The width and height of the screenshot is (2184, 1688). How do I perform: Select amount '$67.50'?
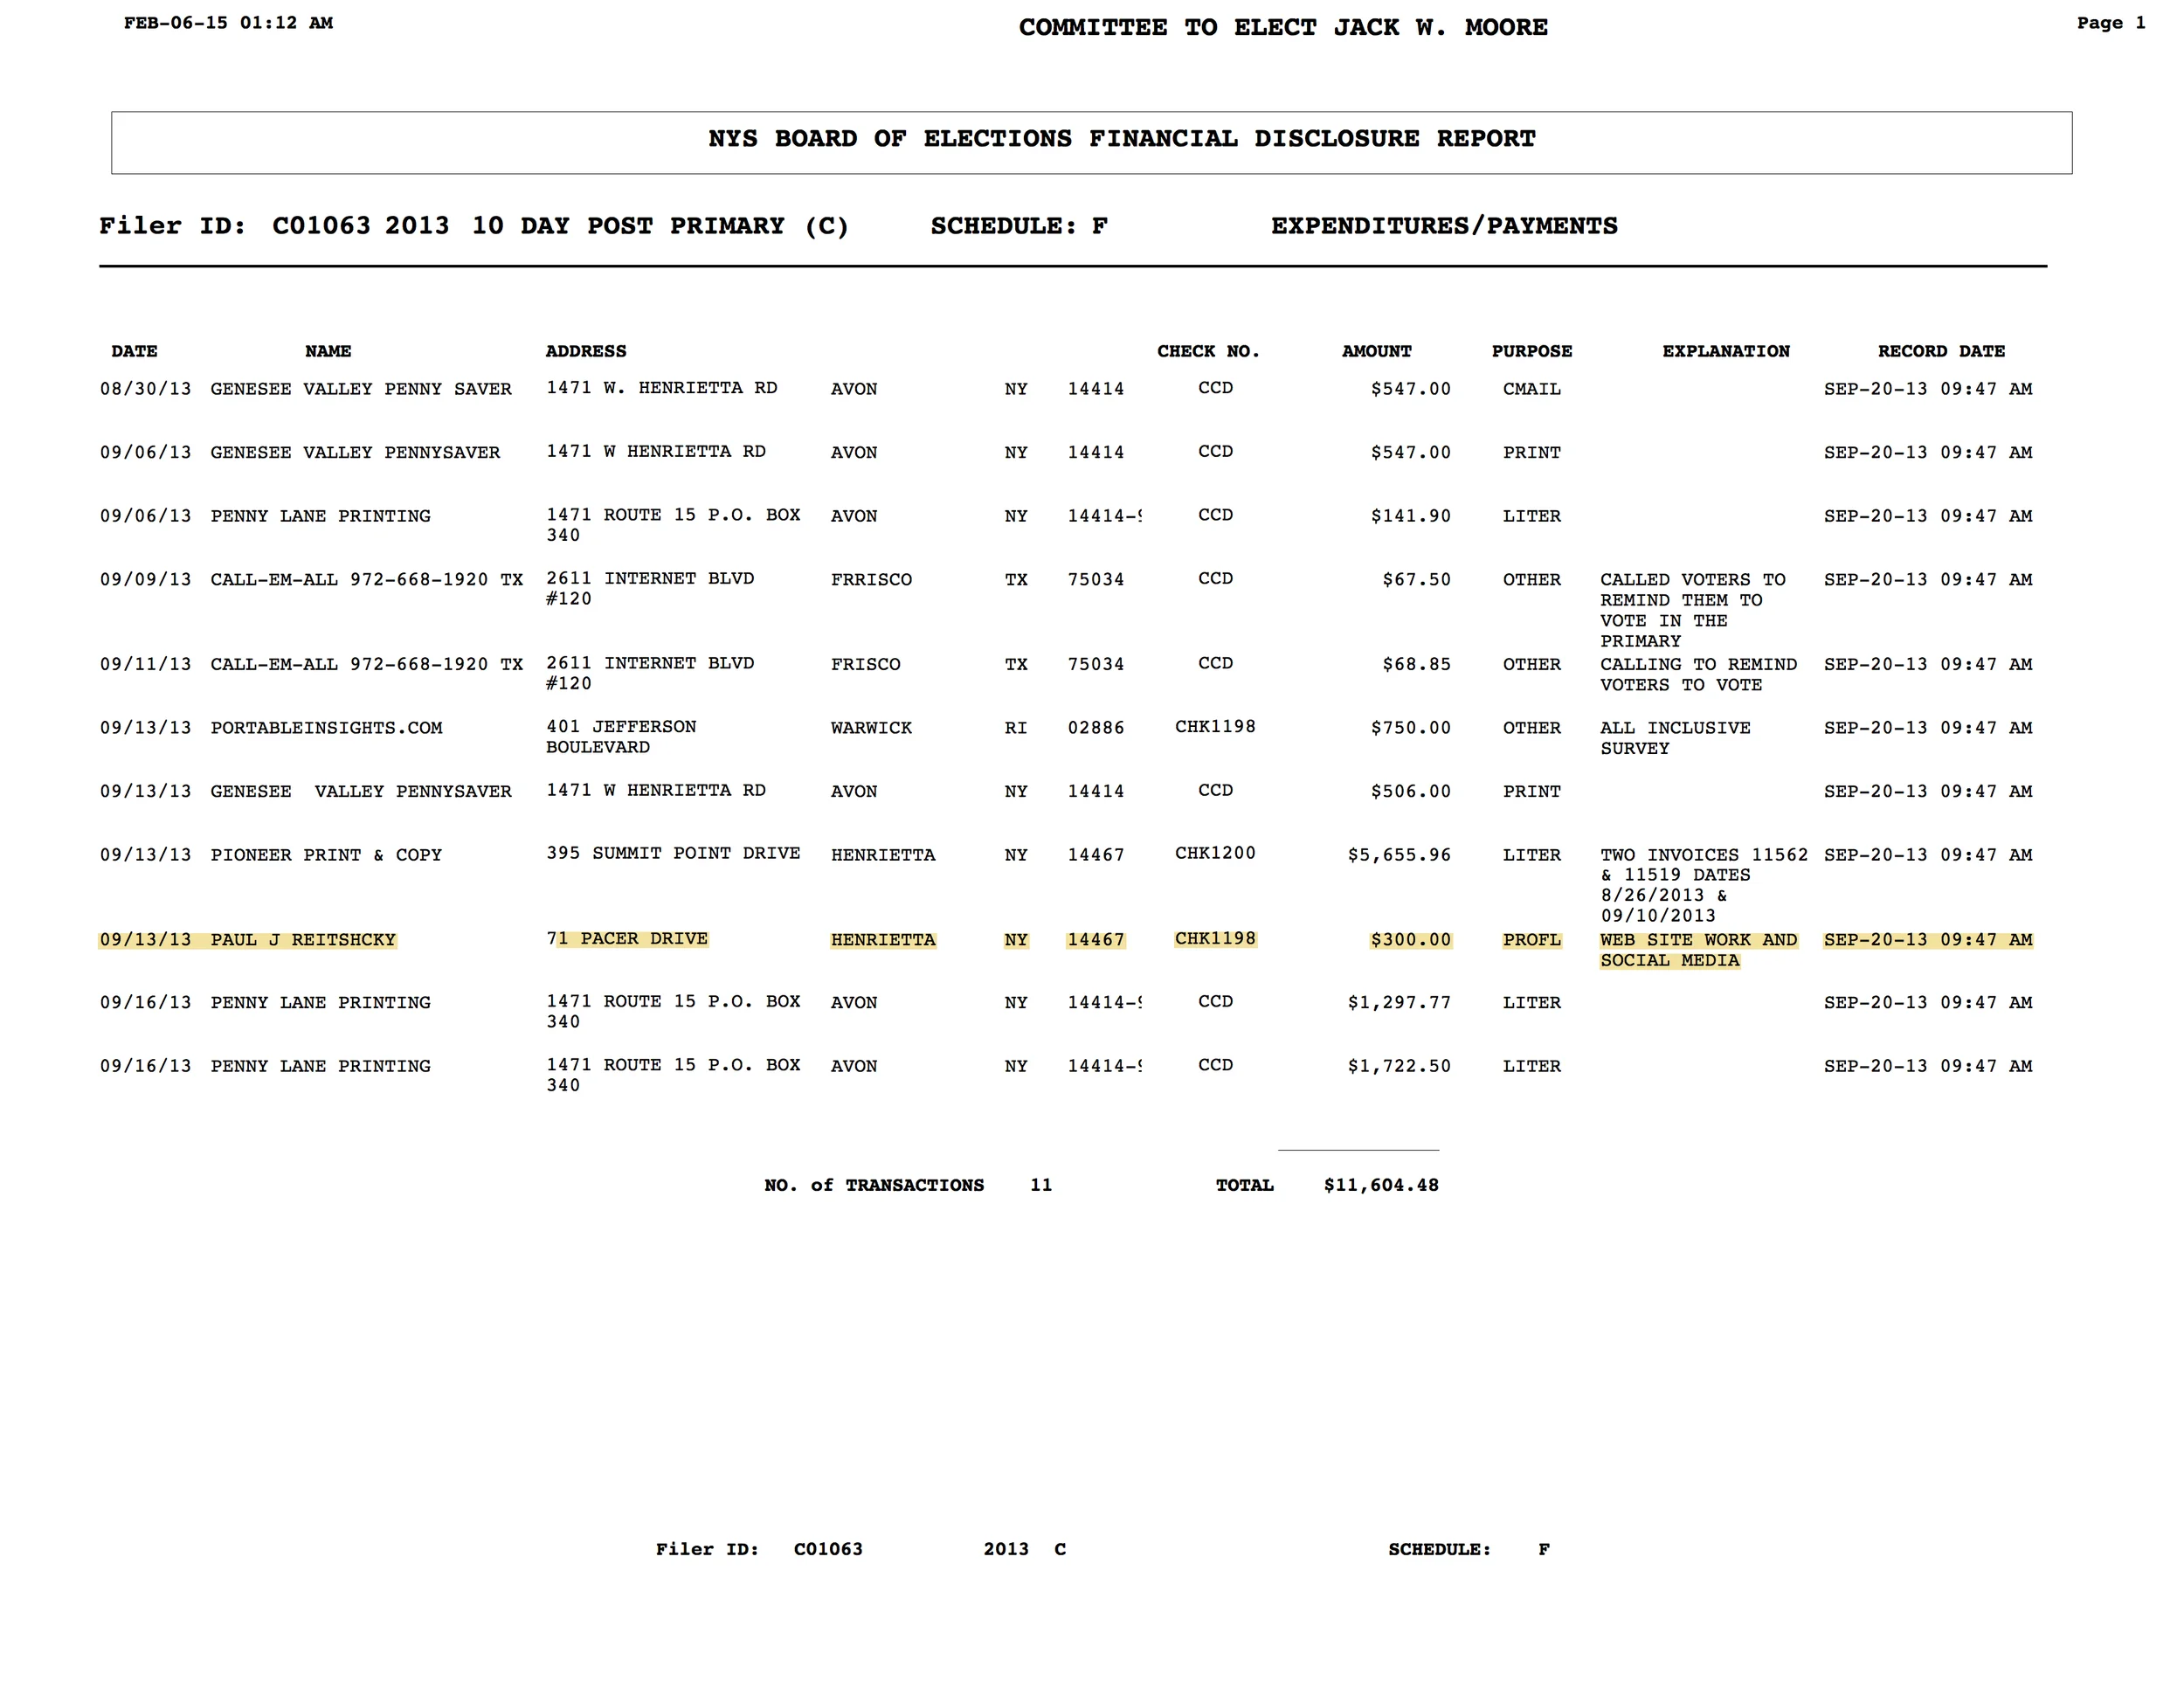click(x=1416, y=580)
